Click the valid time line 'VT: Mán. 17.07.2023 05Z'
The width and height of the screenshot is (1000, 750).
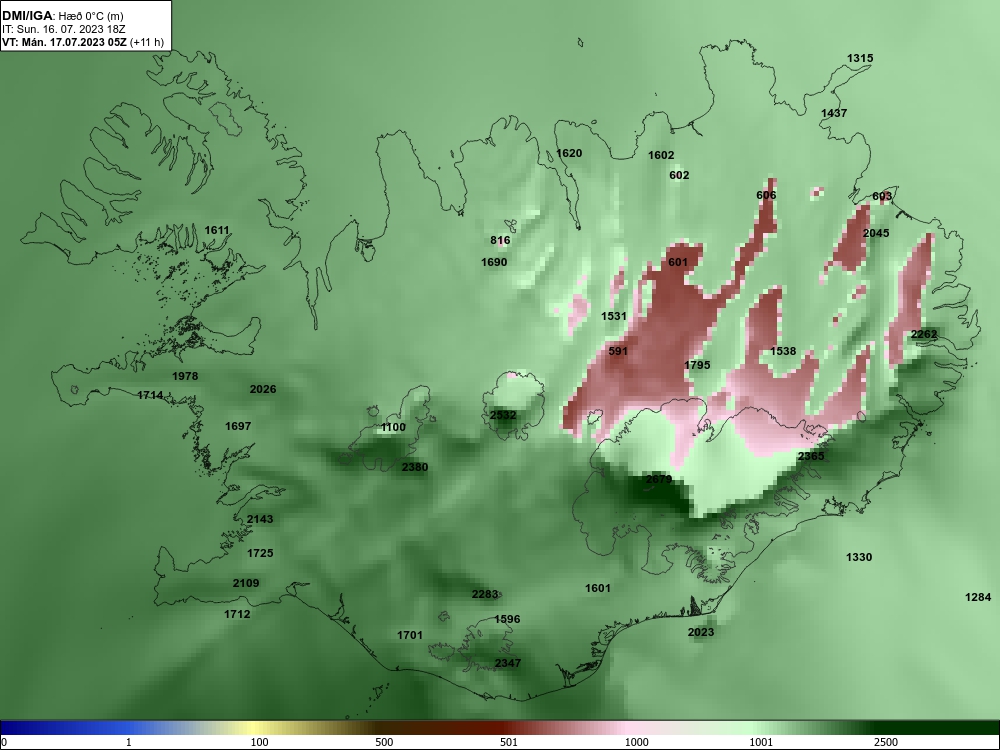tap(64, 43)
